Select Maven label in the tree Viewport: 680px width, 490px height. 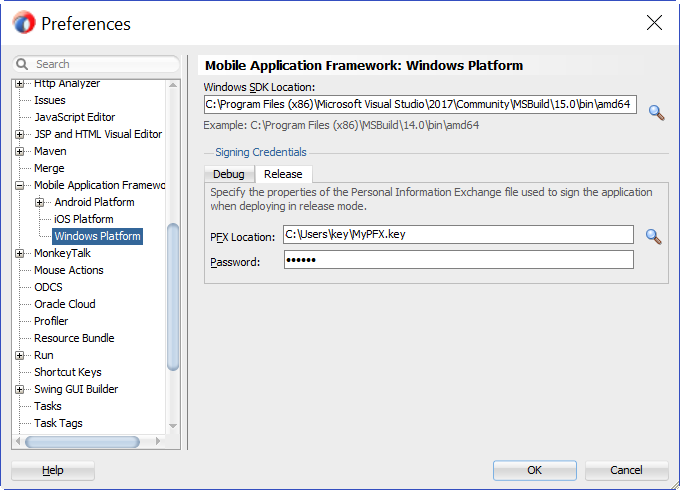50,151
